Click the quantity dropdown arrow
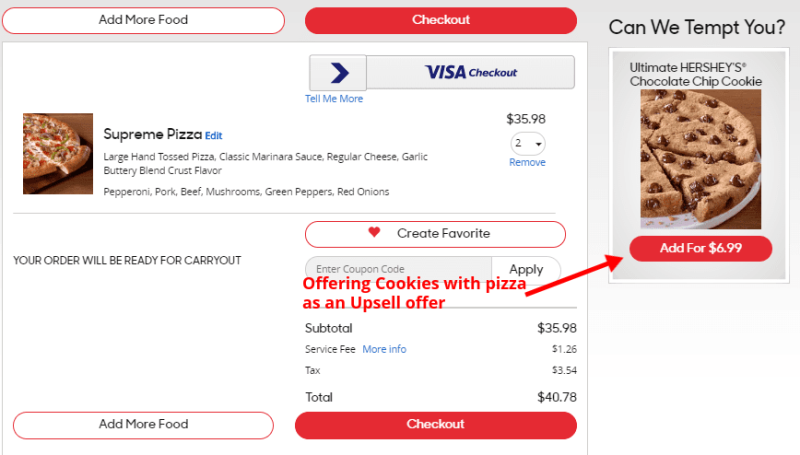The width and height of the screenshot is (800, 455). pos(538,144)
